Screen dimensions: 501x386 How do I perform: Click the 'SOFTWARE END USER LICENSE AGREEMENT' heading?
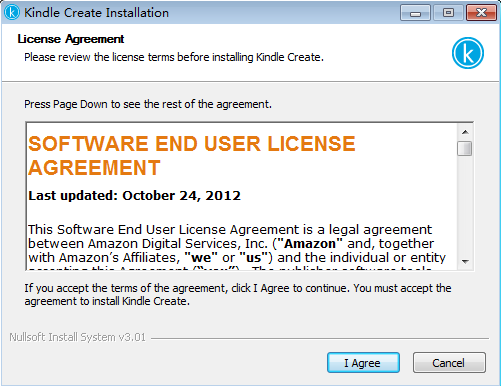point(192,155)
